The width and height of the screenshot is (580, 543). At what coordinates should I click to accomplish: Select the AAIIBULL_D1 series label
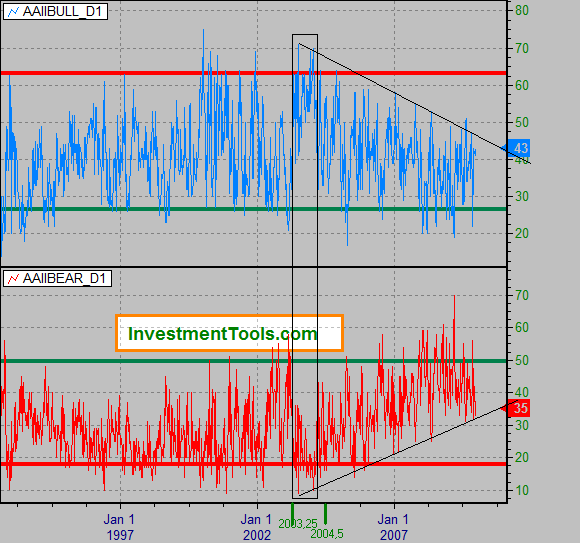coord(62,11)
